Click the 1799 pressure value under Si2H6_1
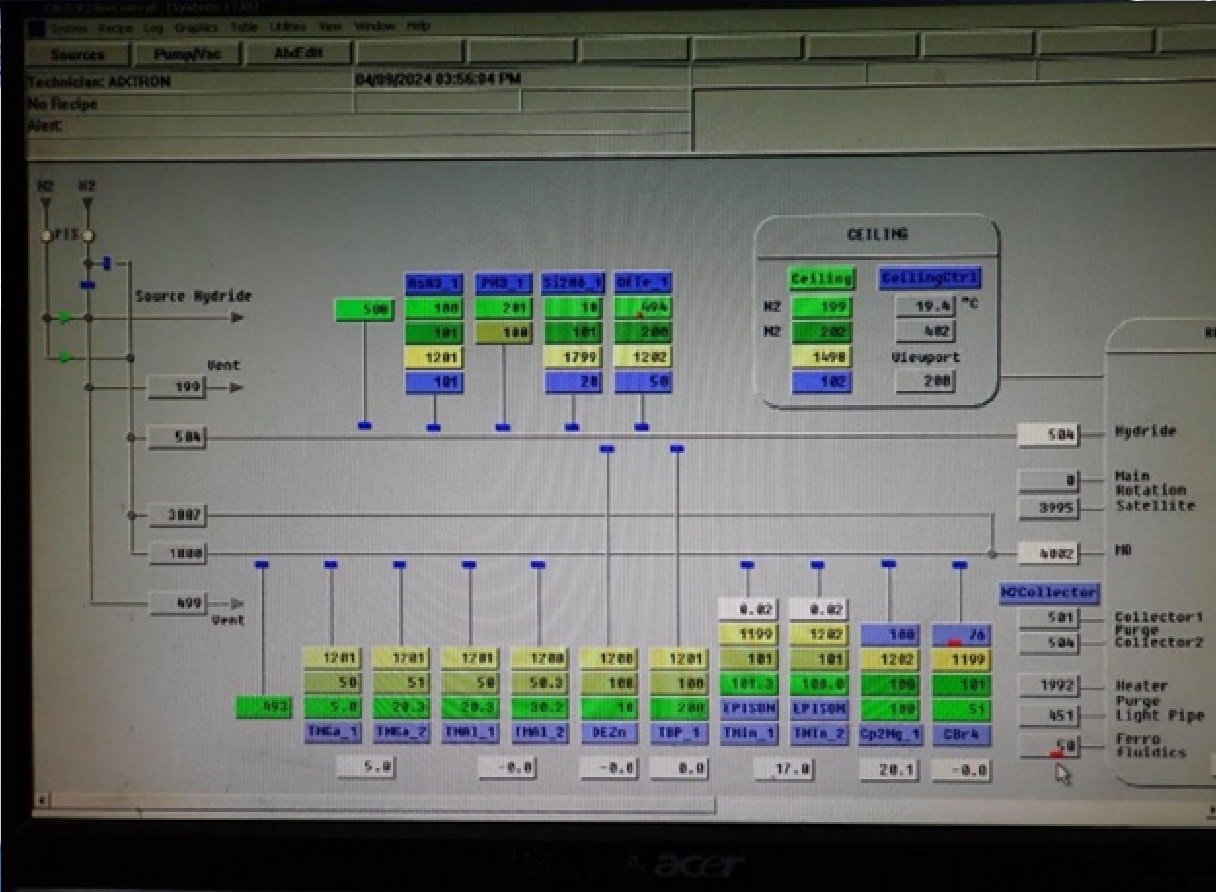 (573, 357)
